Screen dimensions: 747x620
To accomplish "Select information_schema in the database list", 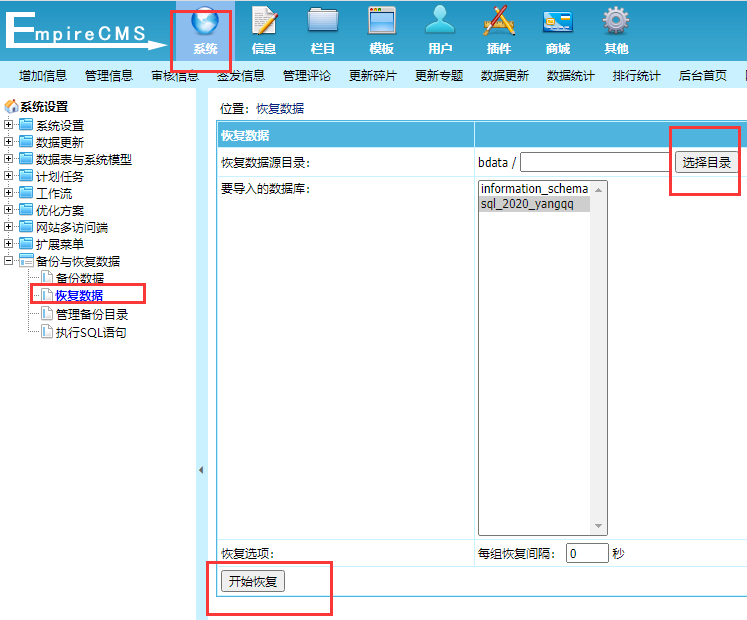I will pyautogui.click(x=534, y=189).
